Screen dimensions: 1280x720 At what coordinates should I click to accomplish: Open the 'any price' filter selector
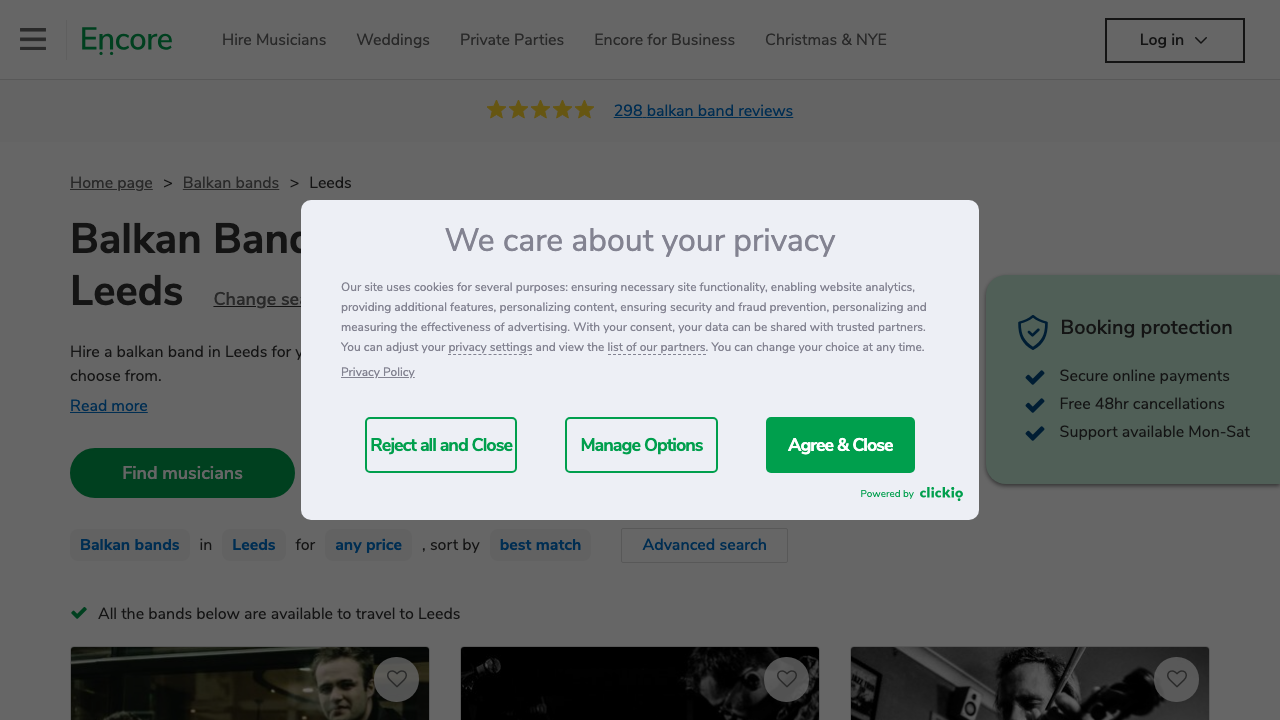[x=368, y=545]
